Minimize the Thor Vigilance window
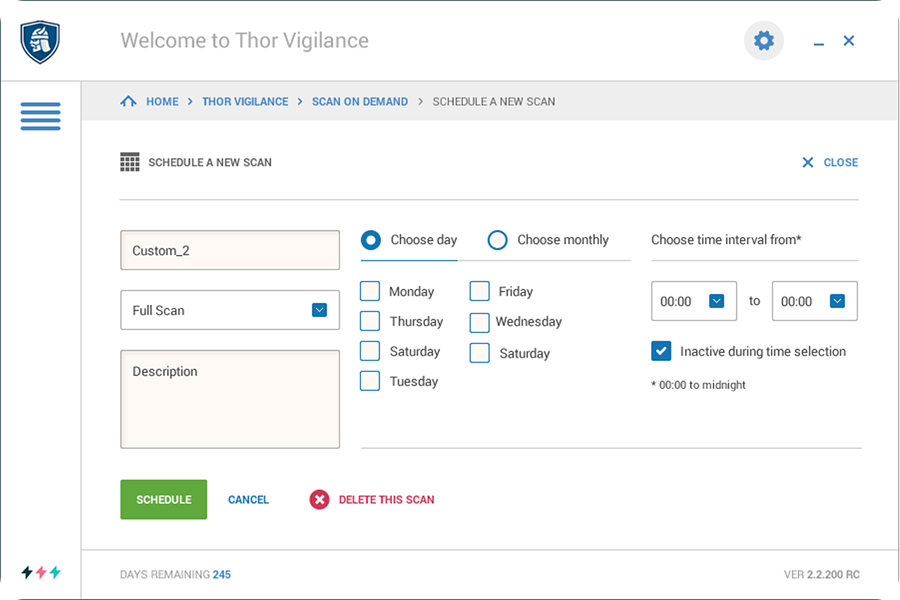 pos(818,42)
